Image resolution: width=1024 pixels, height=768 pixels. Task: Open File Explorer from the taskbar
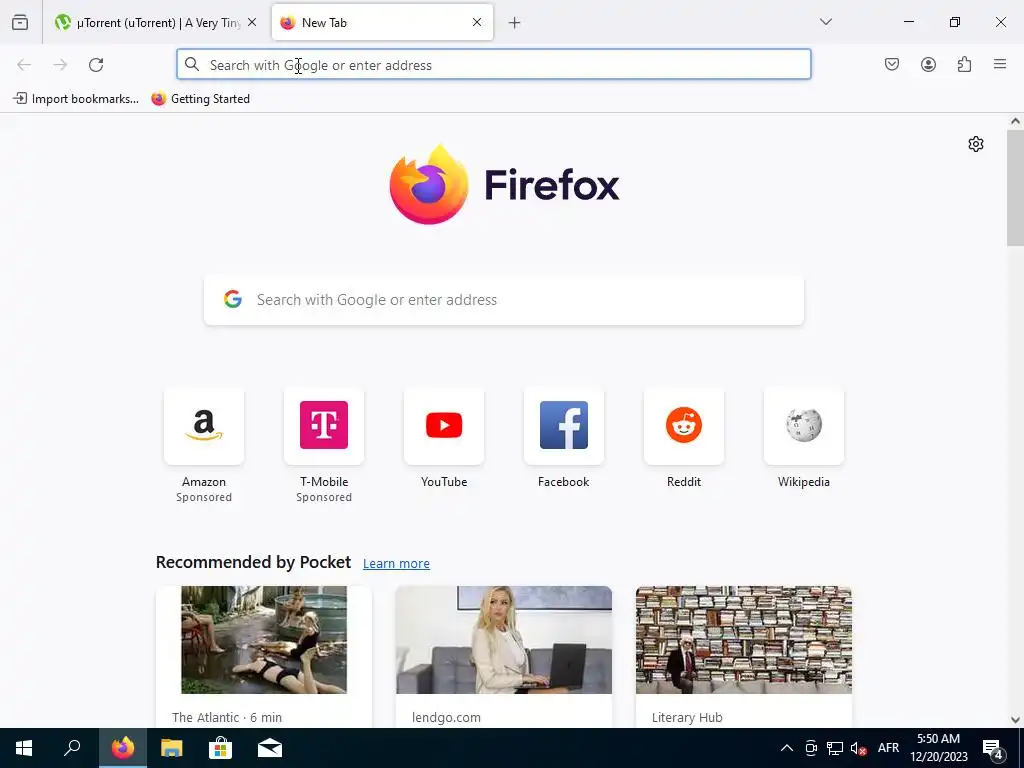(172, 748)
